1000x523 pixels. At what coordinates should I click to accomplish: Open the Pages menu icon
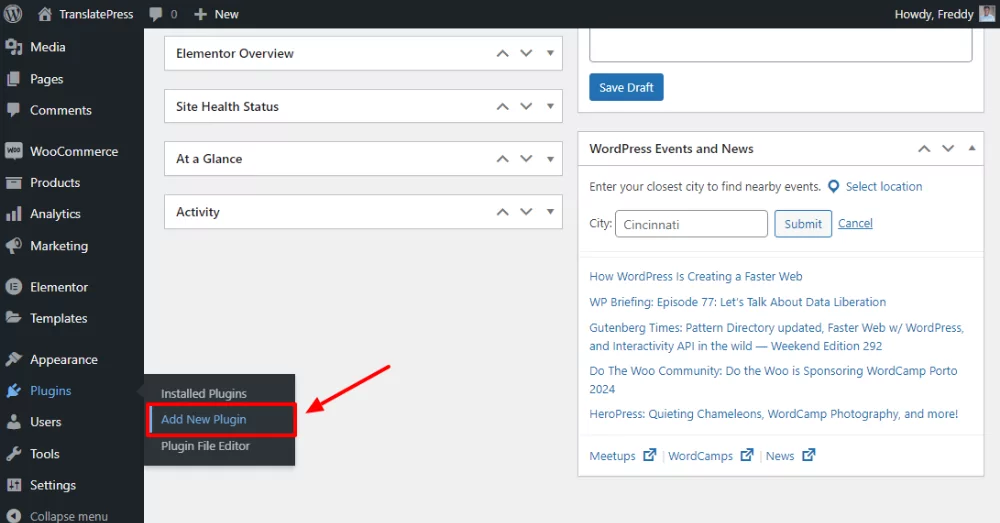pyautogui.click(x=13, y=79)
